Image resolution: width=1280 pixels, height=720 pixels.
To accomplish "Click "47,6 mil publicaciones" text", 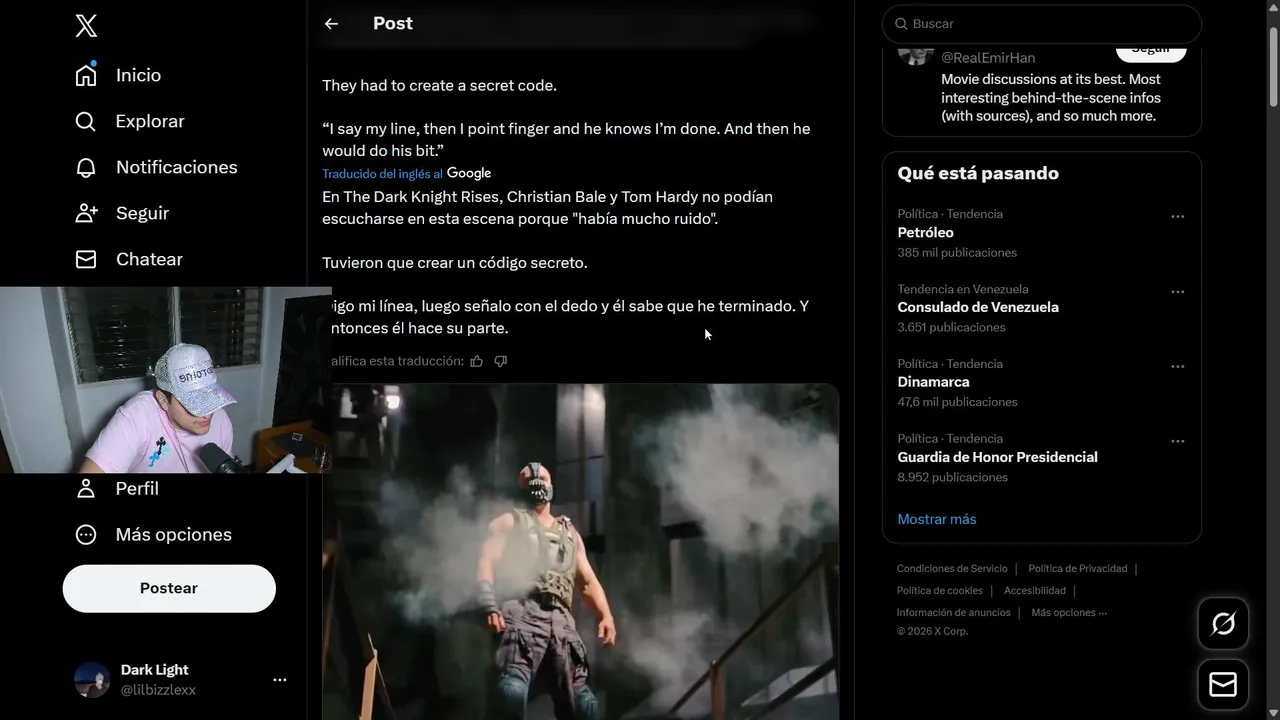I will [x=957, y=402].
